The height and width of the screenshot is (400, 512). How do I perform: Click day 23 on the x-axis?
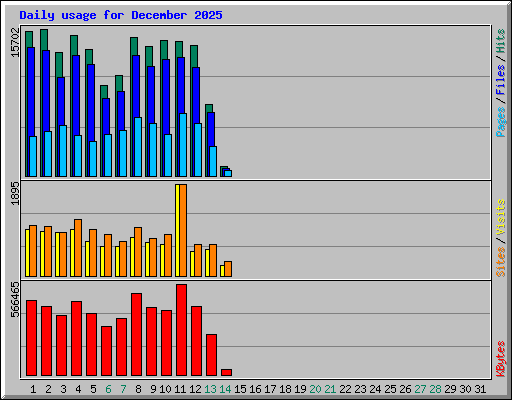point(360,389)
